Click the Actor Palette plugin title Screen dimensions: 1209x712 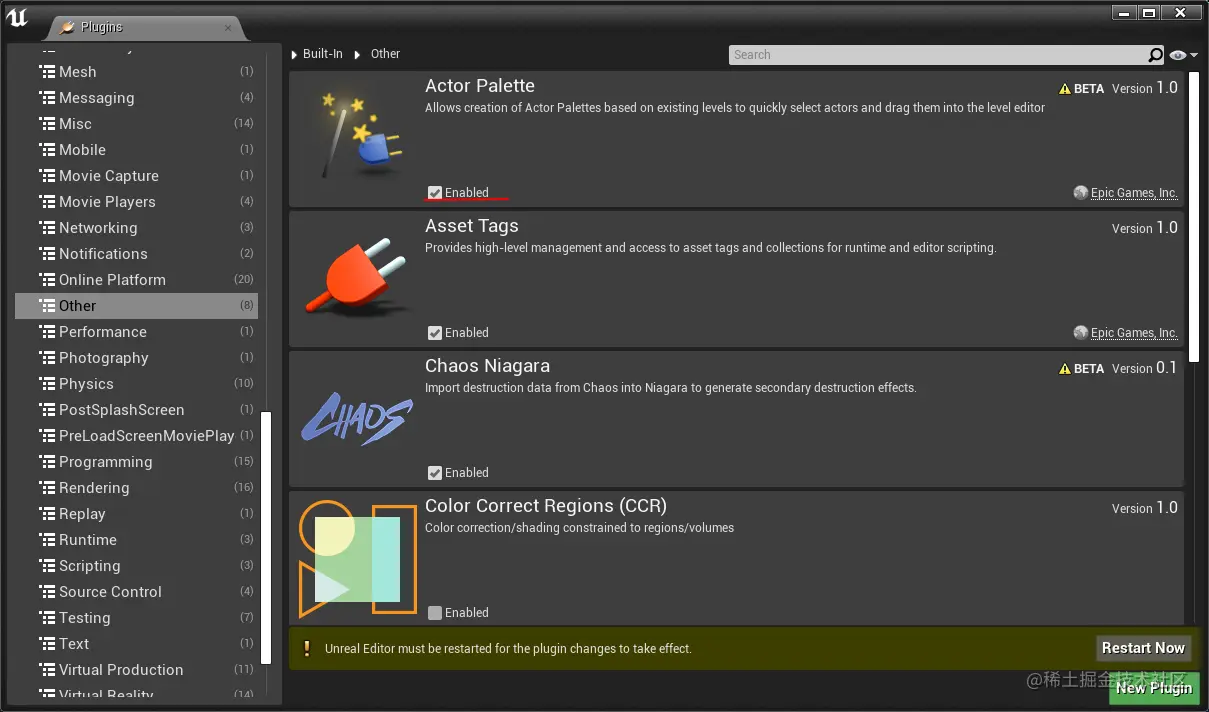480,86
